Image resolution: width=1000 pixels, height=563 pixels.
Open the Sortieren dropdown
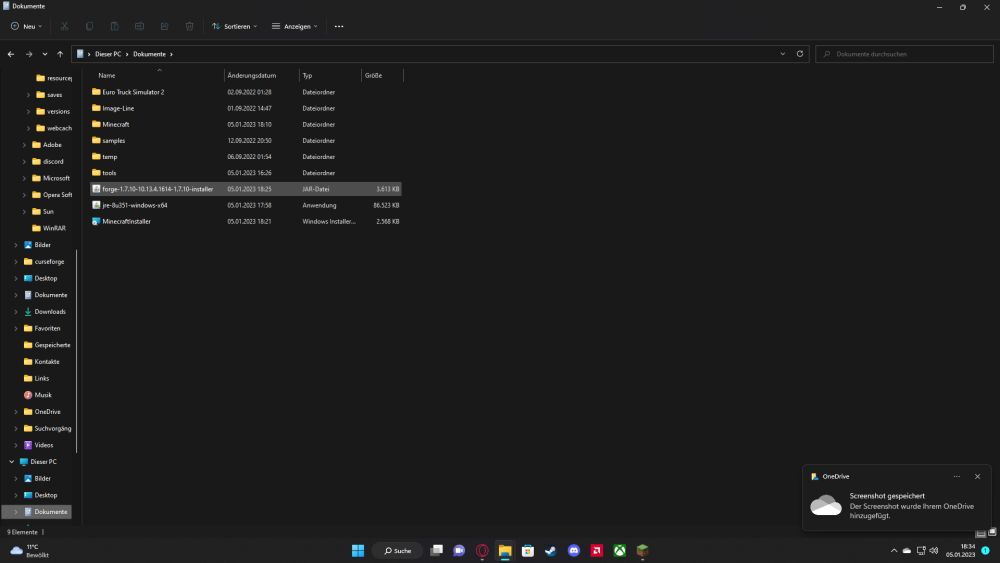(235, 26)
